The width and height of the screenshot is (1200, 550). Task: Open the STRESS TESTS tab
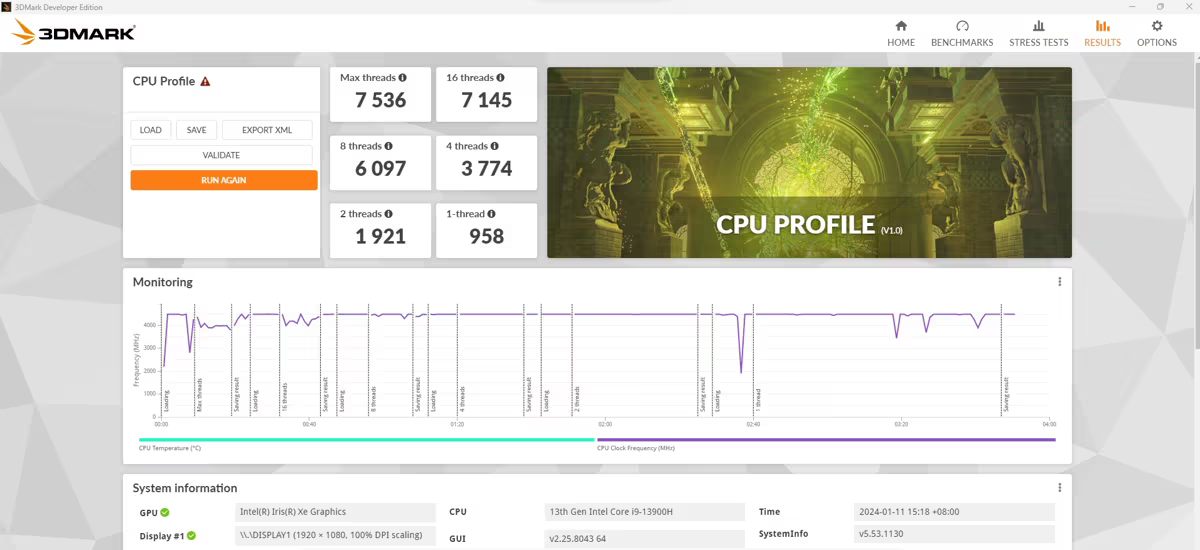coord(1039,34)
